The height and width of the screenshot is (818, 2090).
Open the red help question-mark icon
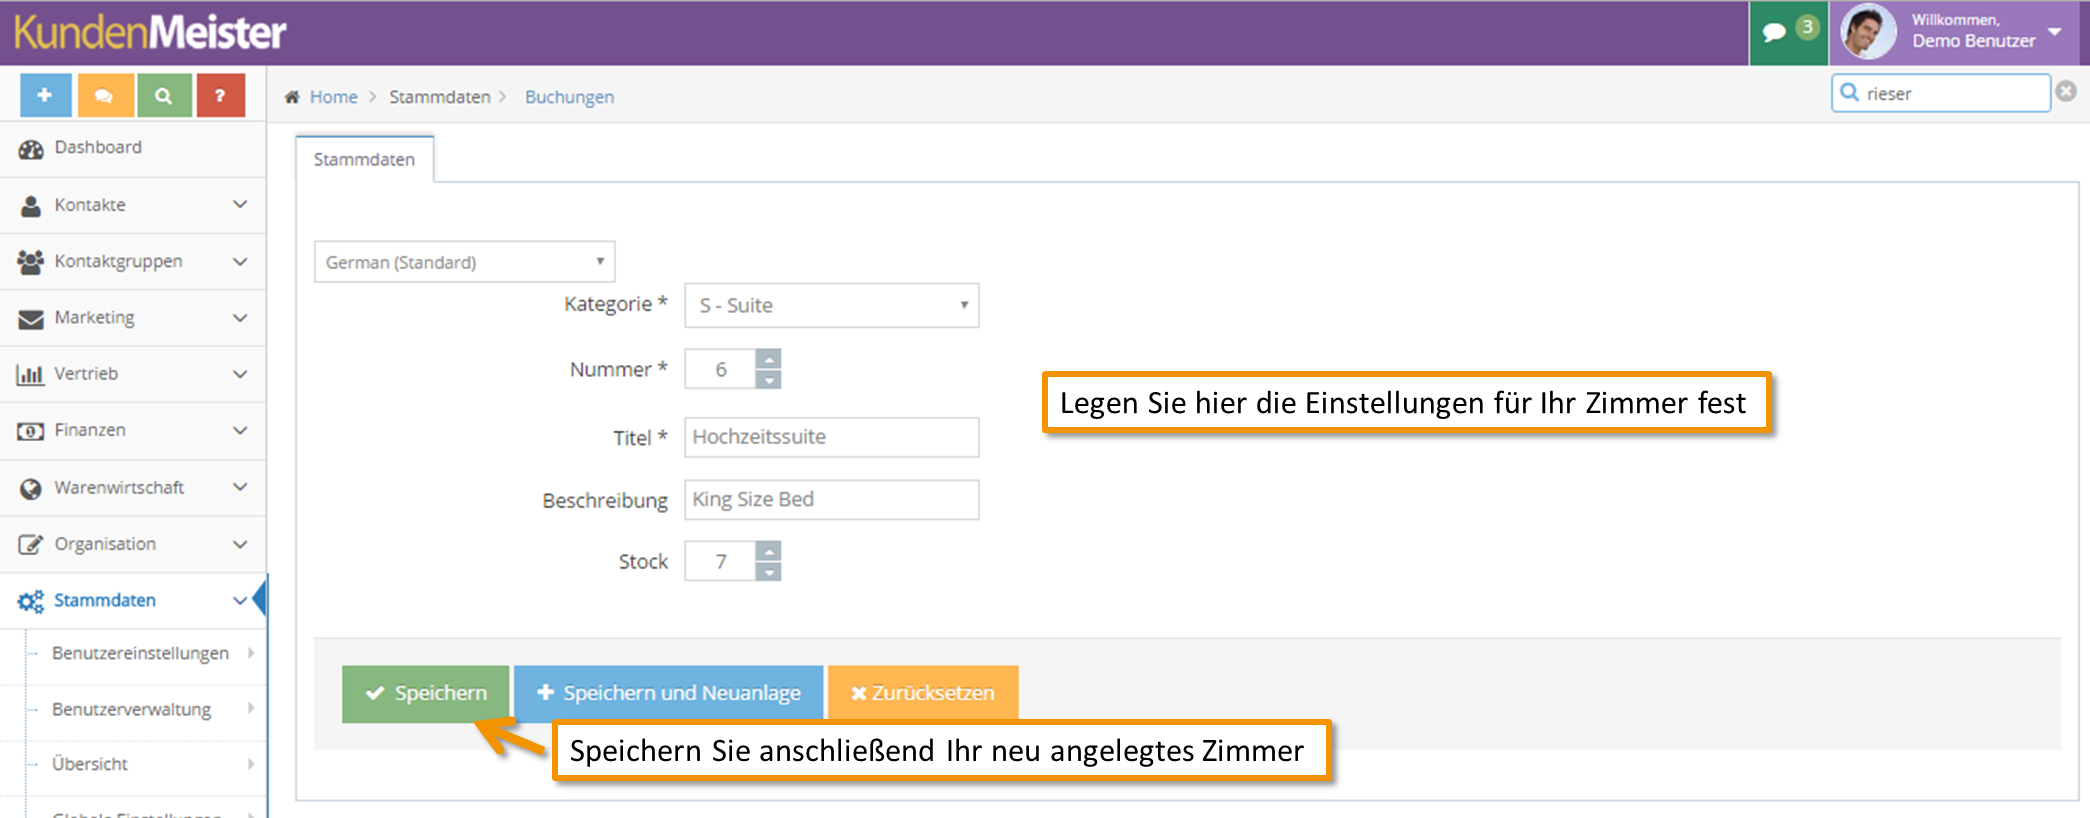pyautogui.click(x=220, y=96)
